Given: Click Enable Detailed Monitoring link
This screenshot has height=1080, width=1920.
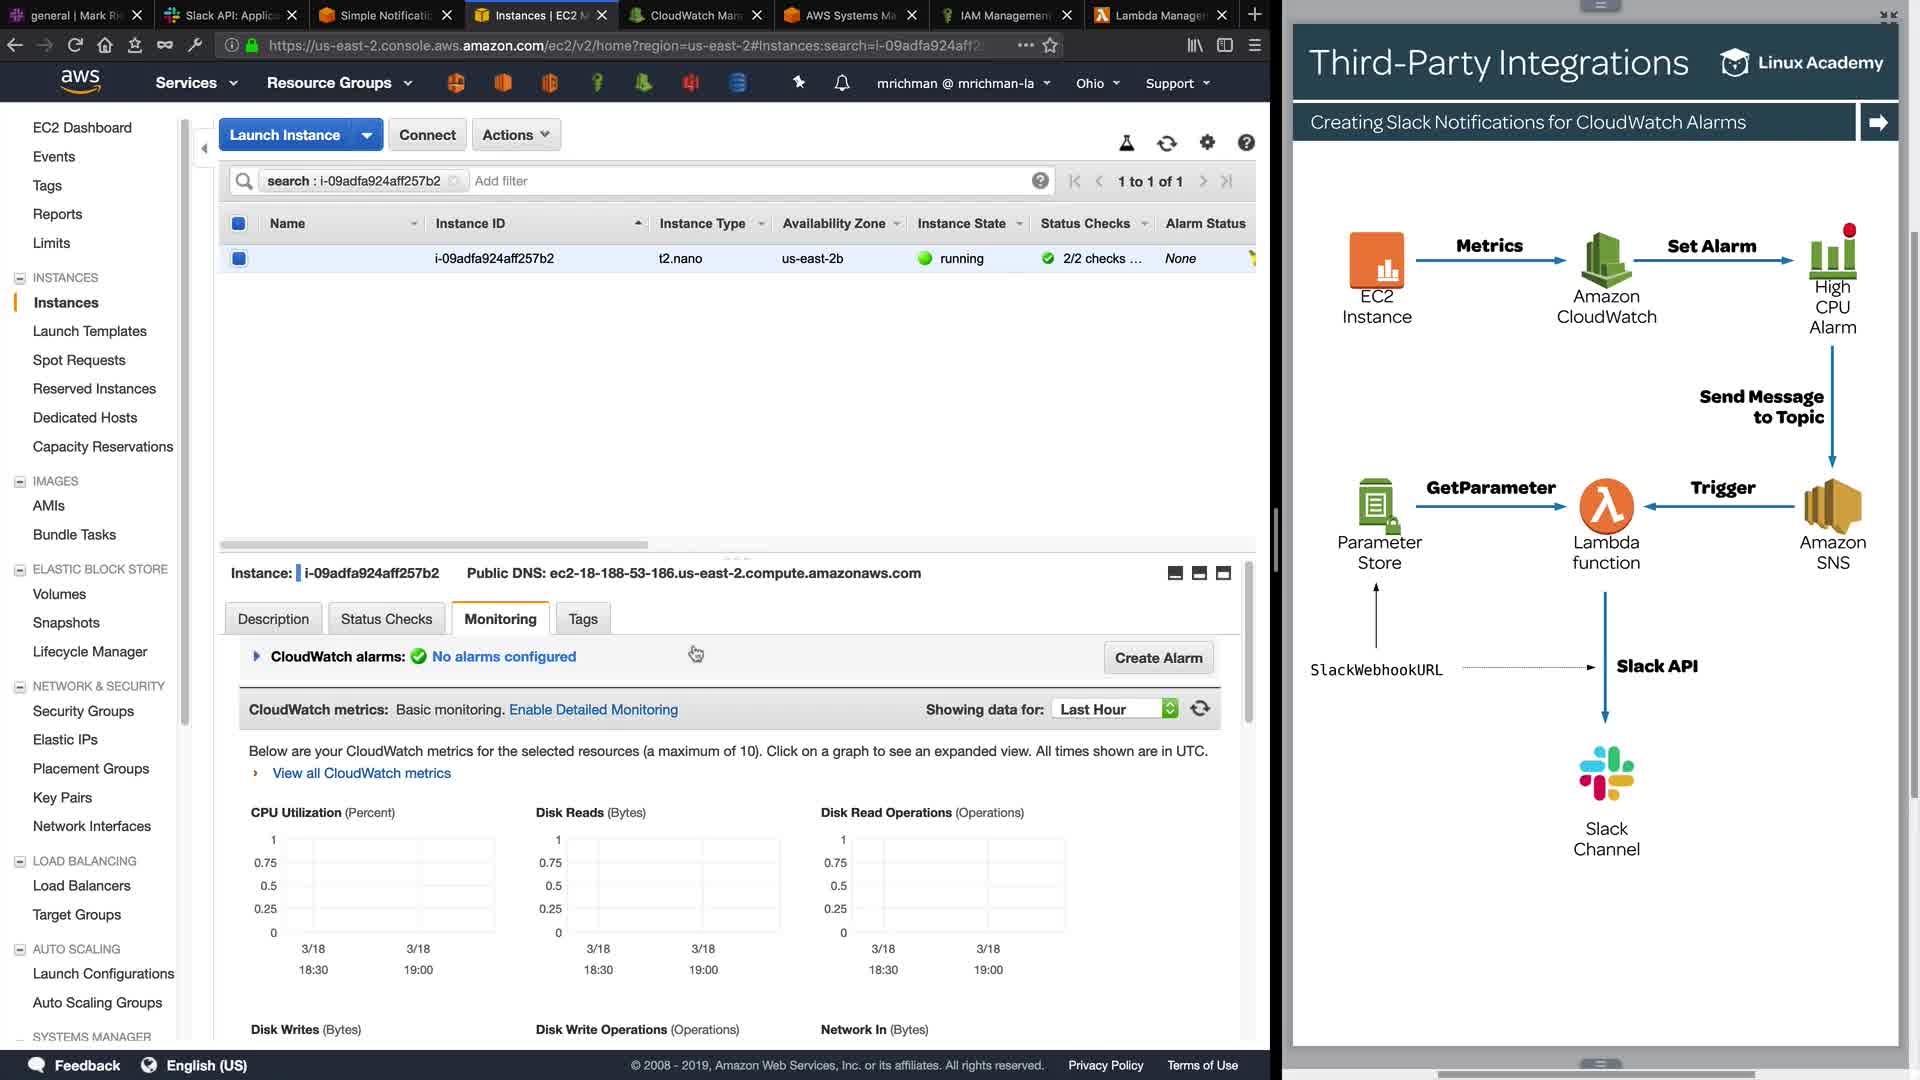Looking at the screenshot, I should 593,710.
